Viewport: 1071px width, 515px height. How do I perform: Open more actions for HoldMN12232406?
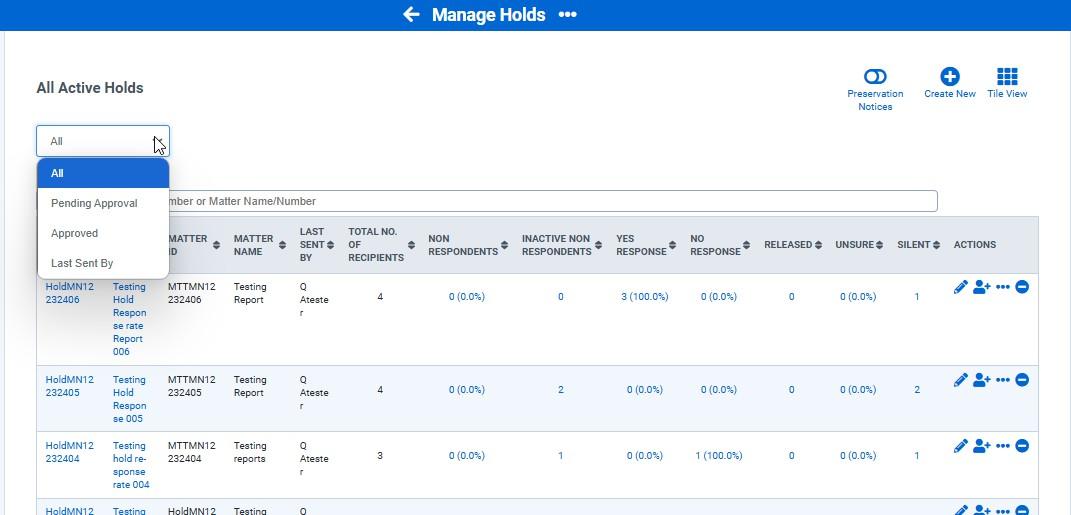[1003, 288]
